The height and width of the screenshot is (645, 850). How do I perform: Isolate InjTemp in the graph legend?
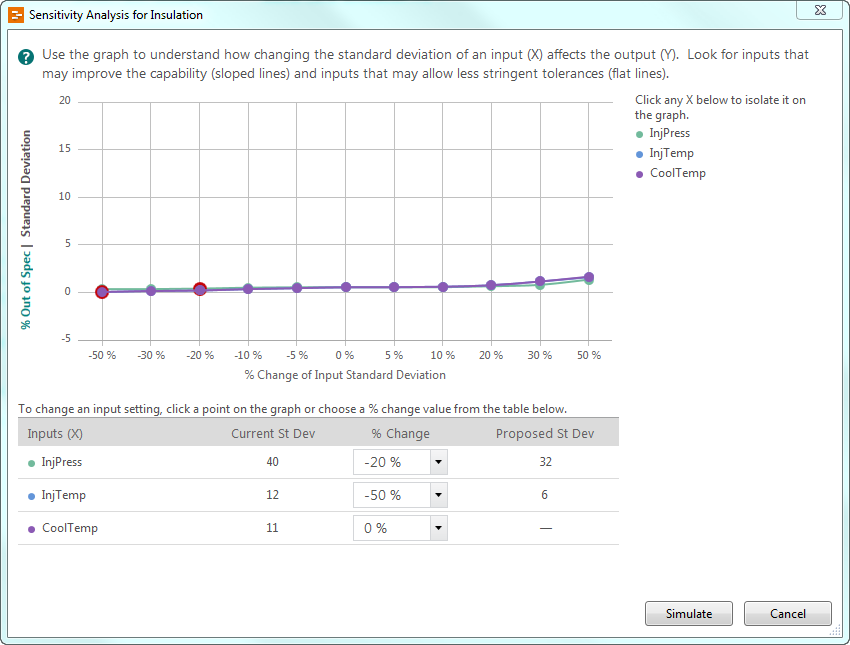[x=671, y=153]
